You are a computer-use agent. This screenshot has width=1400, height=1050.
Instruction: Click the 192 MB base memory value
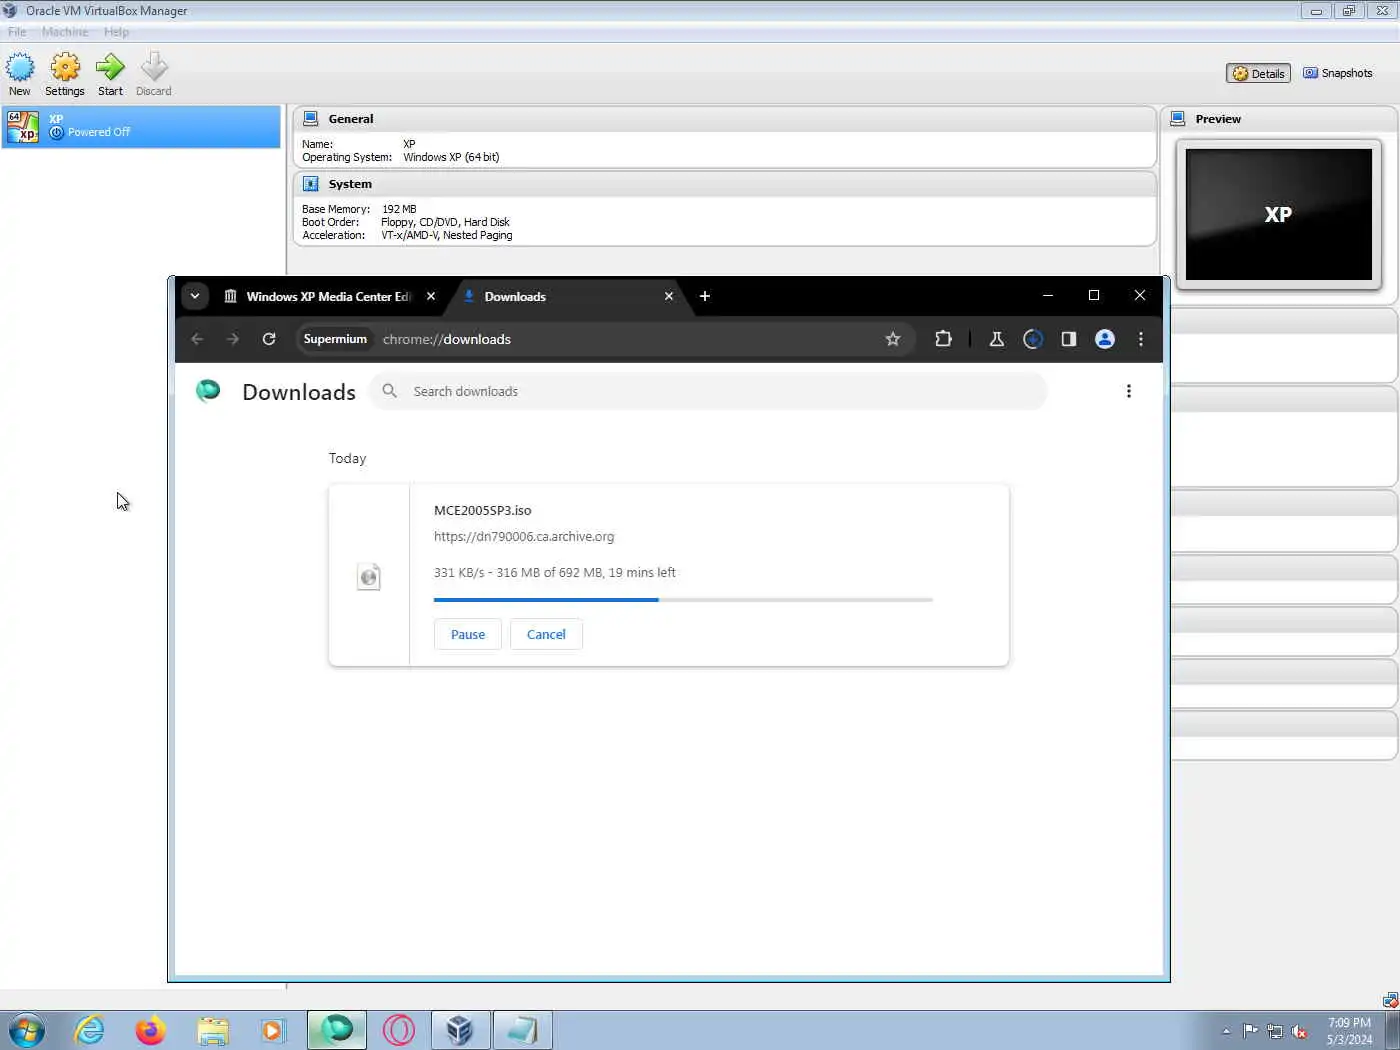pyautogui.click(x=399, y=209)
